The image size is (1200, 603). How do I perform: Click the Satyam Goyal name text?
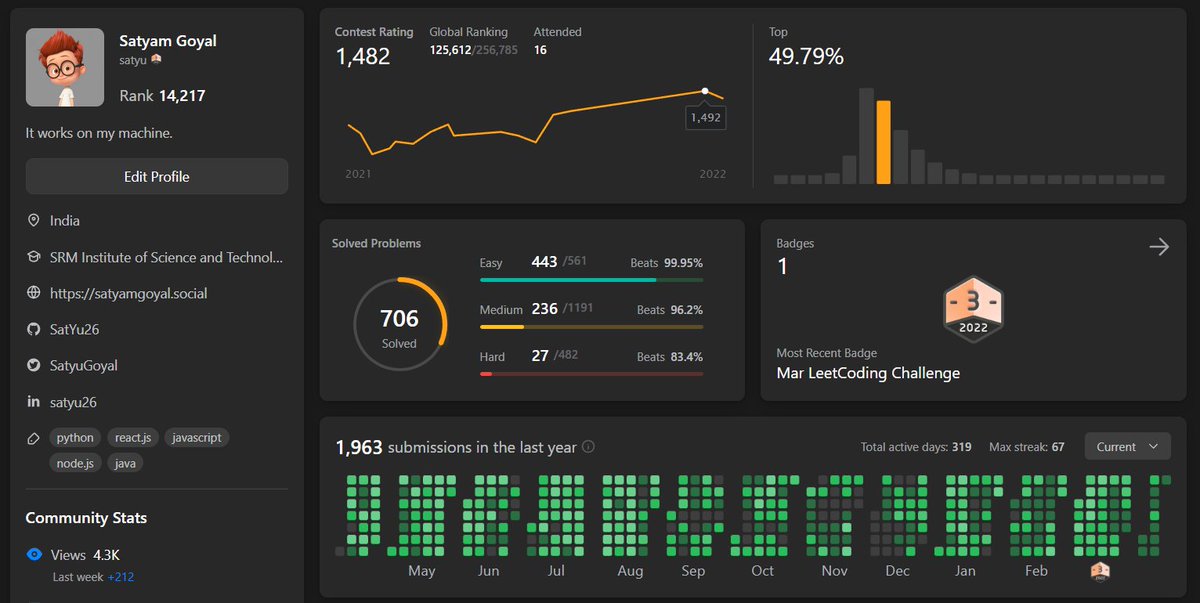[168, 41]
